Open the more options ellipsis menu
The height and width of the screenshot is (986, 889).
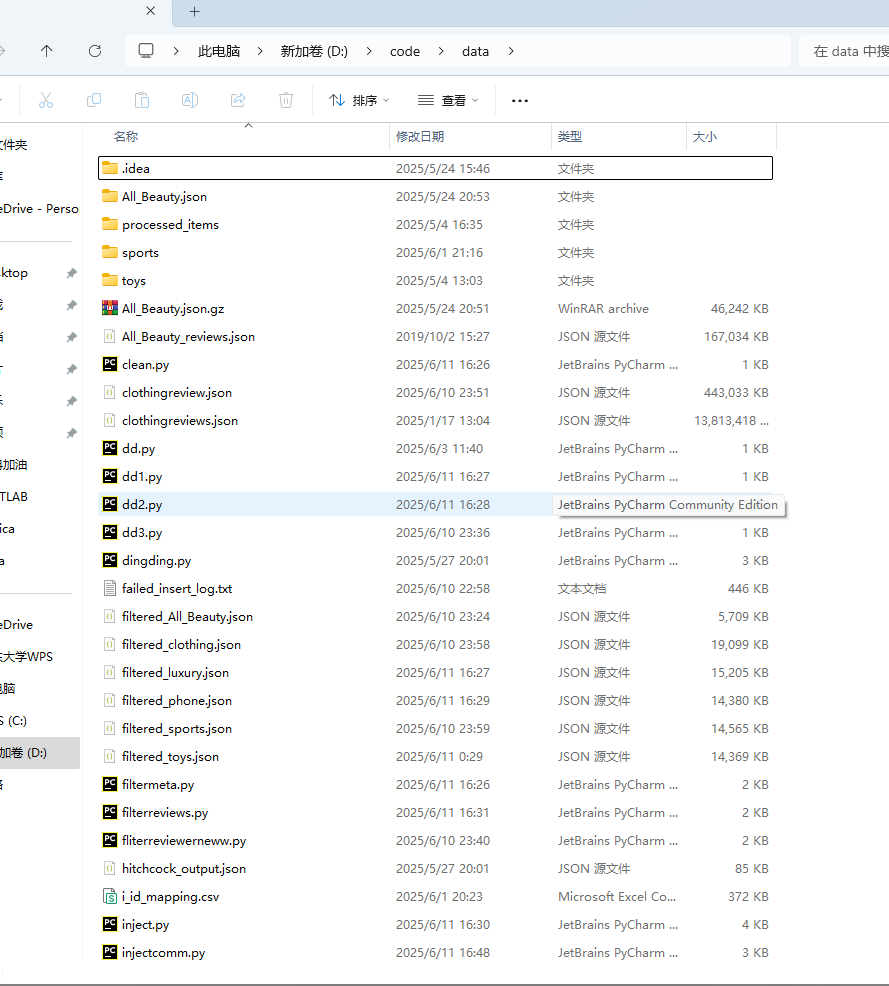(520, 101)
